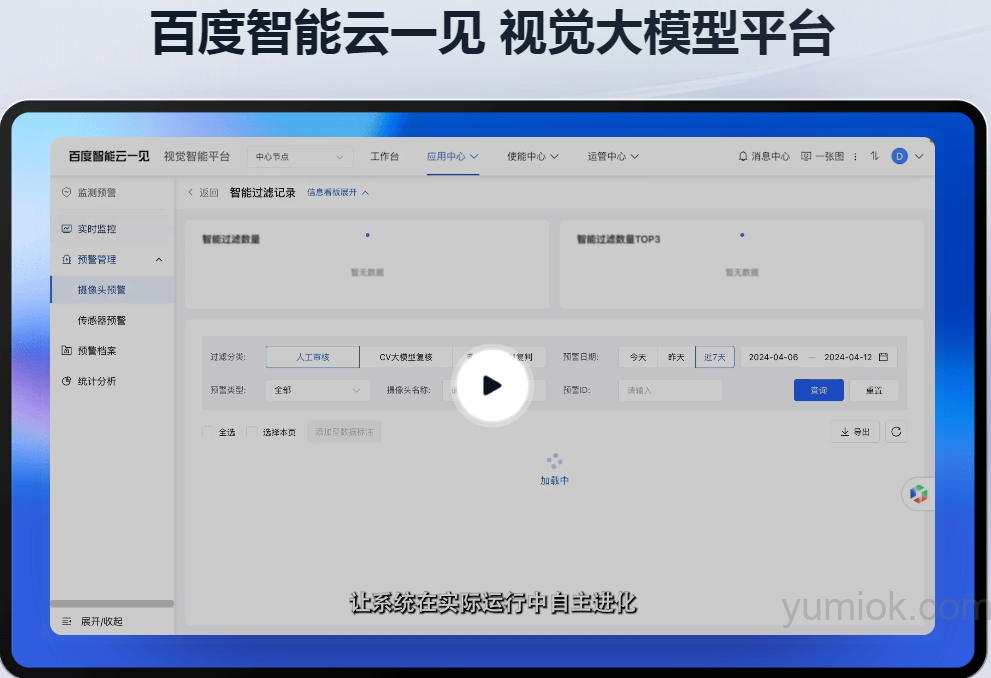Click the 预警ID input field
Image resolution: width=991 pixels, height=678 pixels.
click(x=670, y=390)
